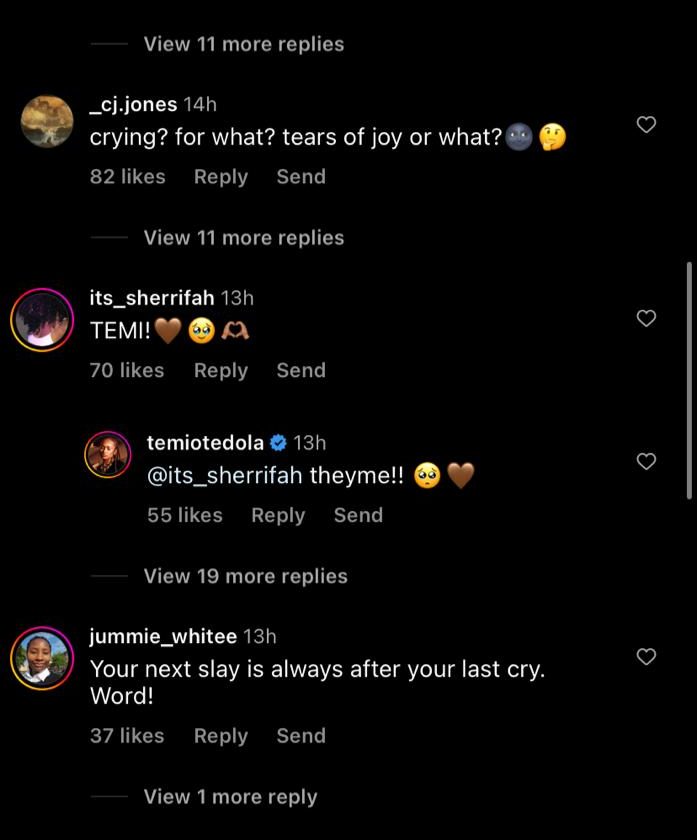The height and width of the screenshot is (840, 697).
Task: Open jummie_whitee's avatar
Action: click(x=41, y=657)
